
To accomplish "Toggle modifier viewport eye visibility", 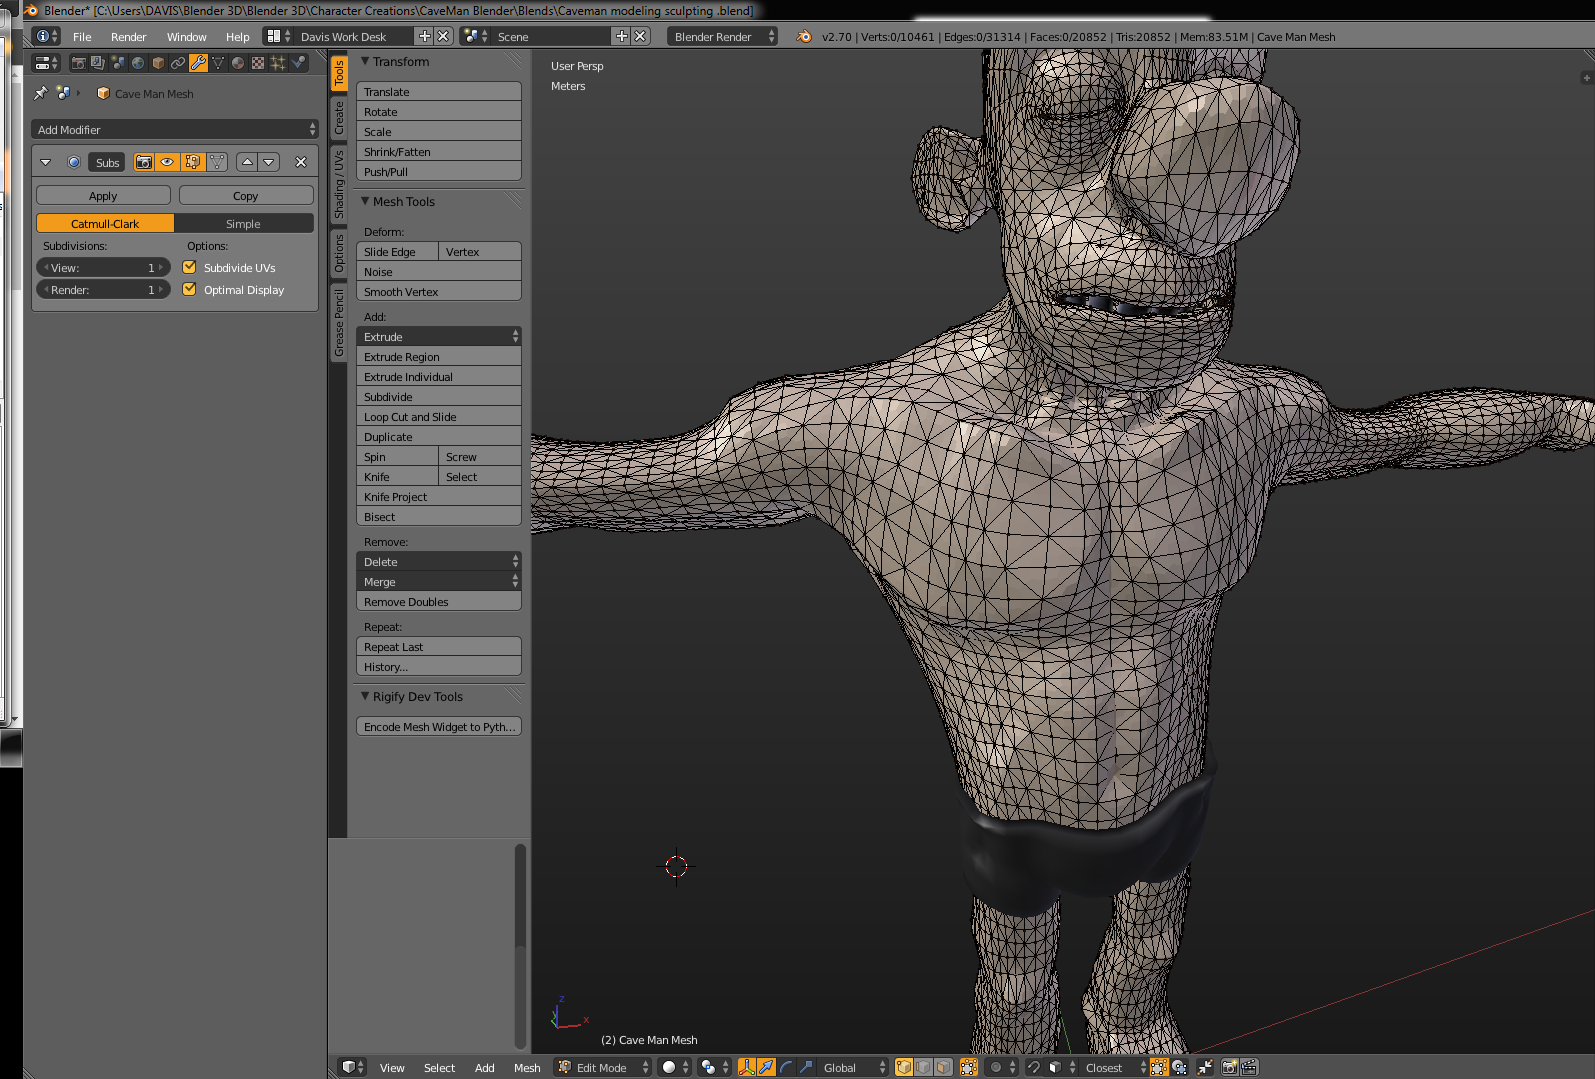I will coord(167,162).
